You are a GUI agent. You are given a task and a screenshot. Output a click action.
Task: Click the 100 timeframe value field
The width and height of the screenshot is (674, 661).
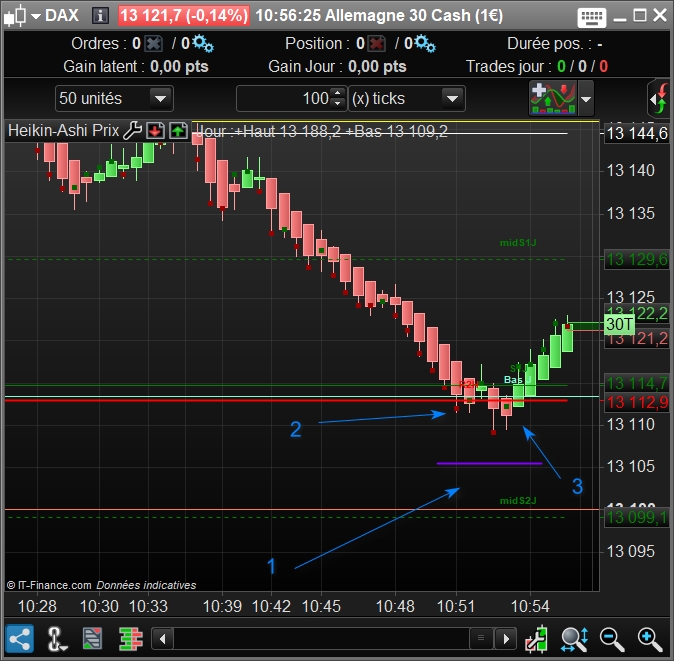tap(285, 98)
